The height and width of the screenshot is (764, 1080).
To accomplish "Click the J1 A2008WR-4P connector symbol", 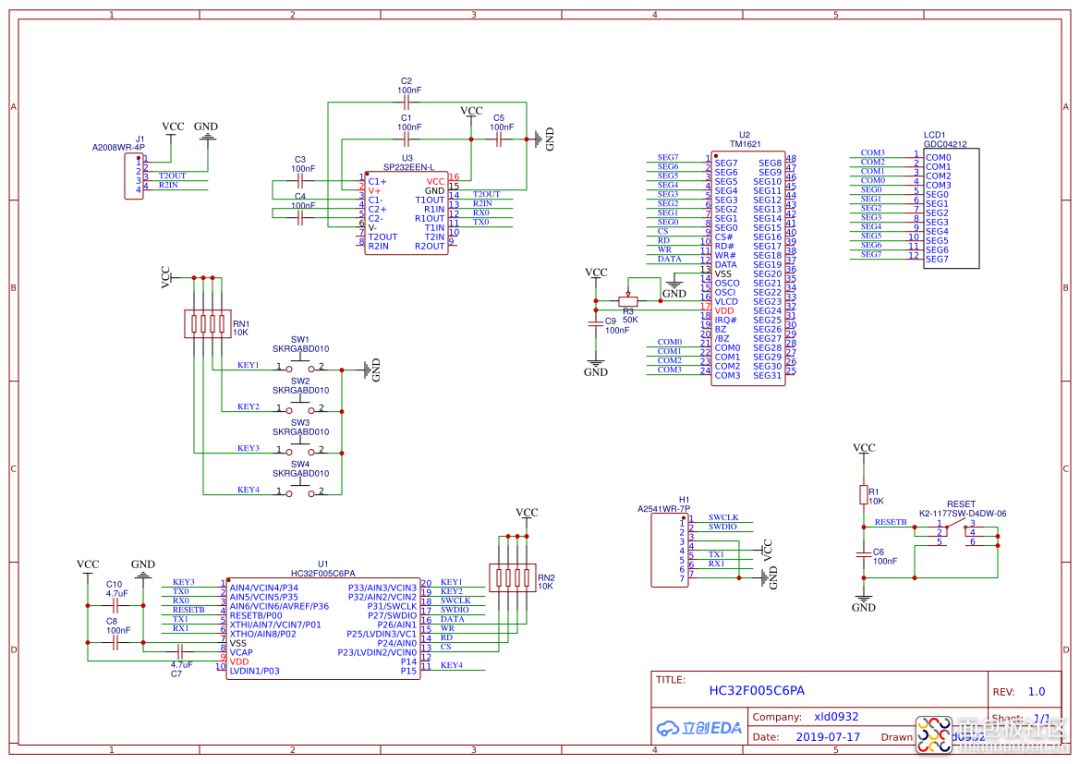I will click(x=134, y=176).
